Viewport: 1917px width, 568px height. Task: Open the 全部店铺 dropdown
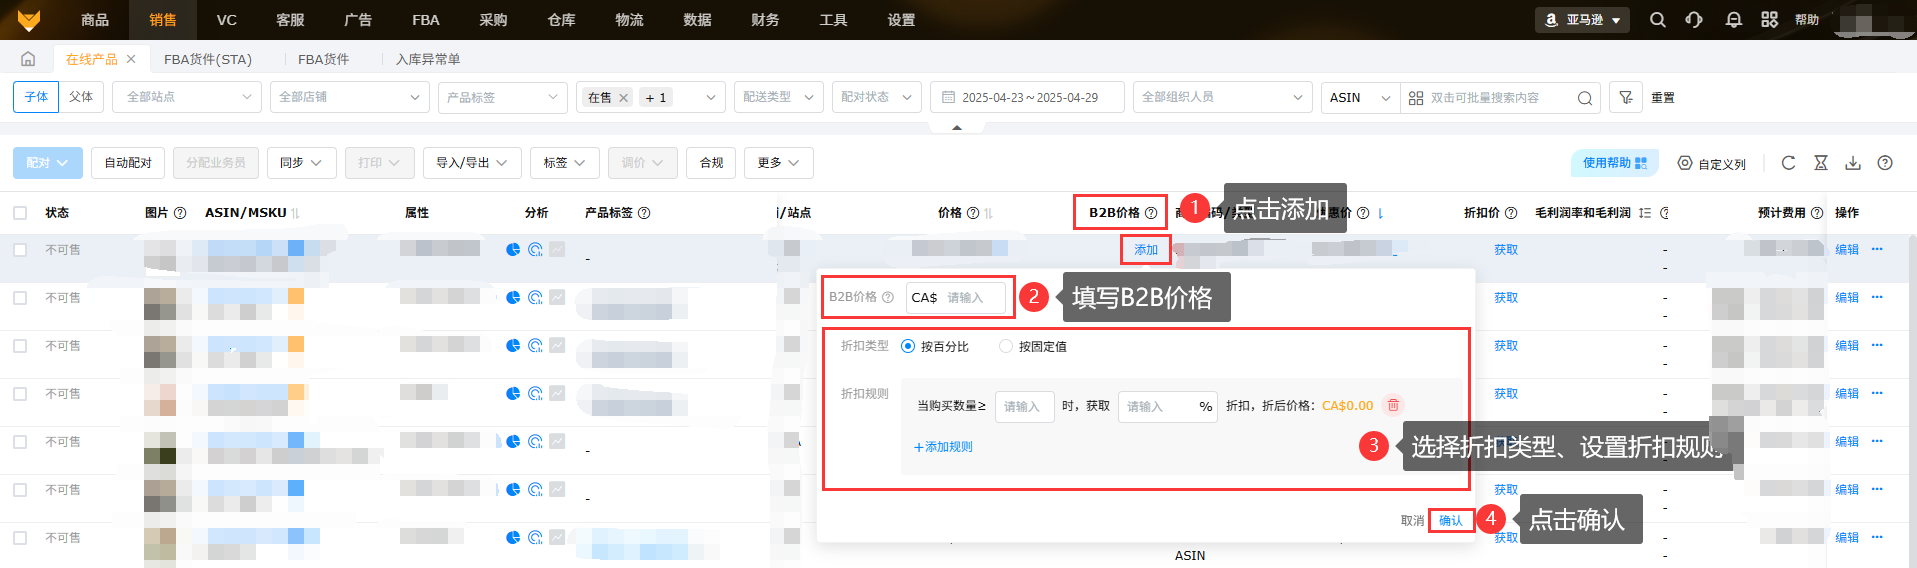click(x=350, y=97)
